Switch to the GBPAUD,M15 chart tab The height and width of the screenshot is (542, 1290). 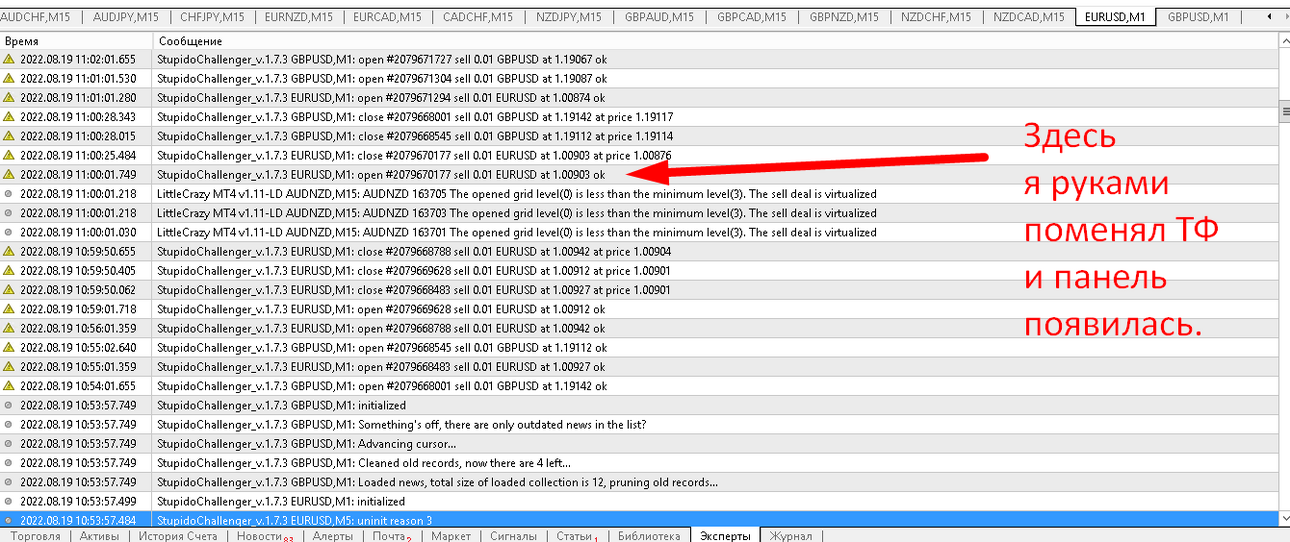point(659,17)
